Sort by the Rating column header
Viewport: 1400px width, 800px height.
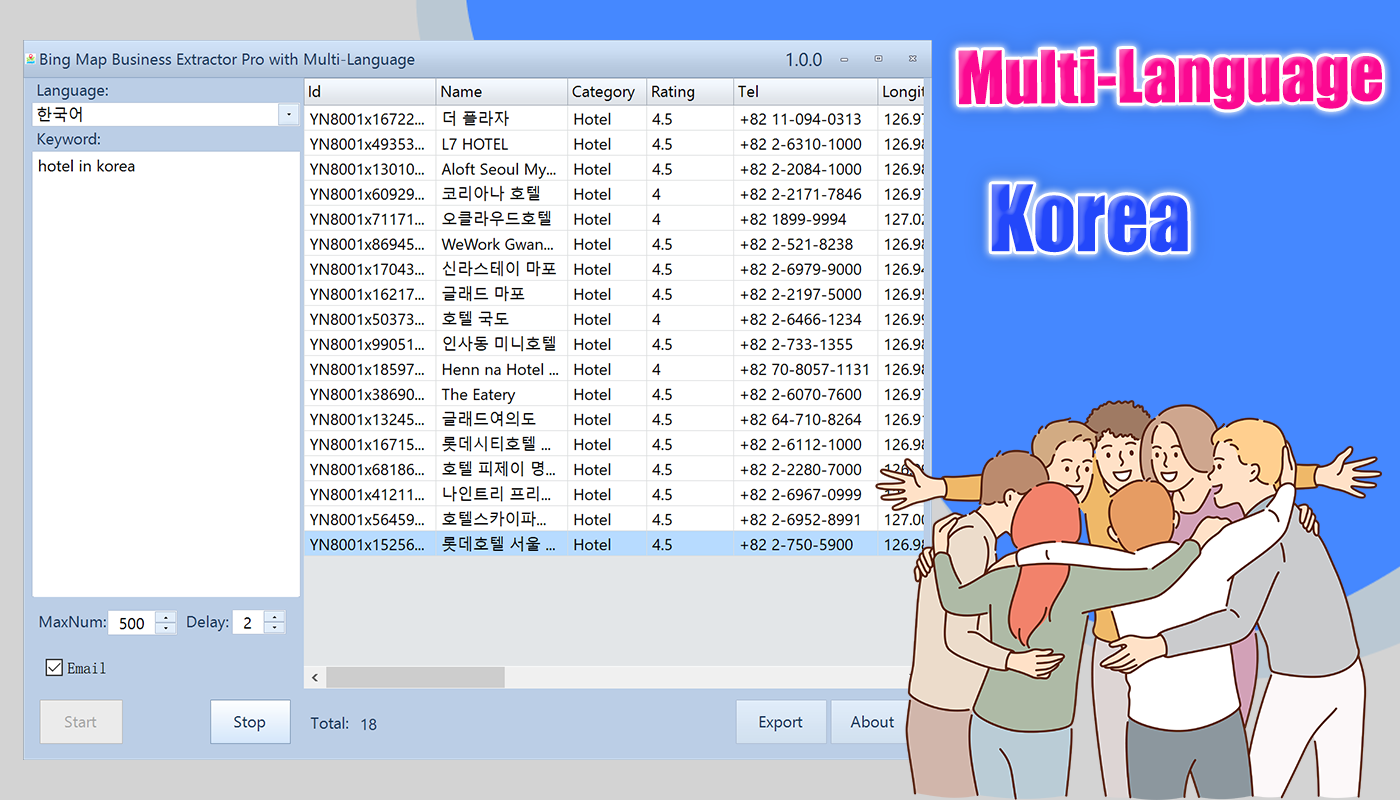[690, 92]
